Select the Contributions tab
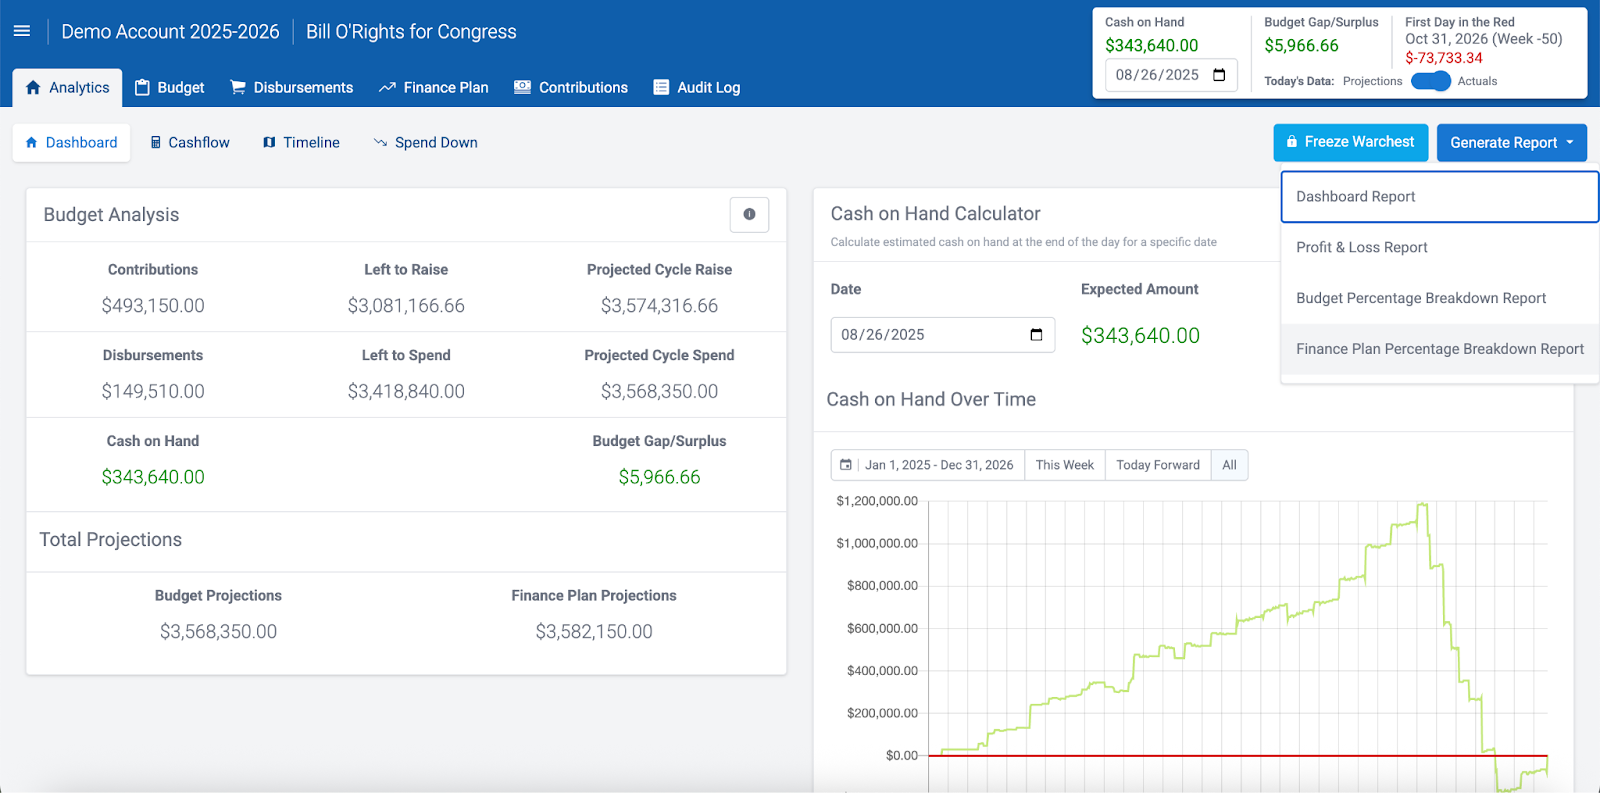 (x=571, y=87)
